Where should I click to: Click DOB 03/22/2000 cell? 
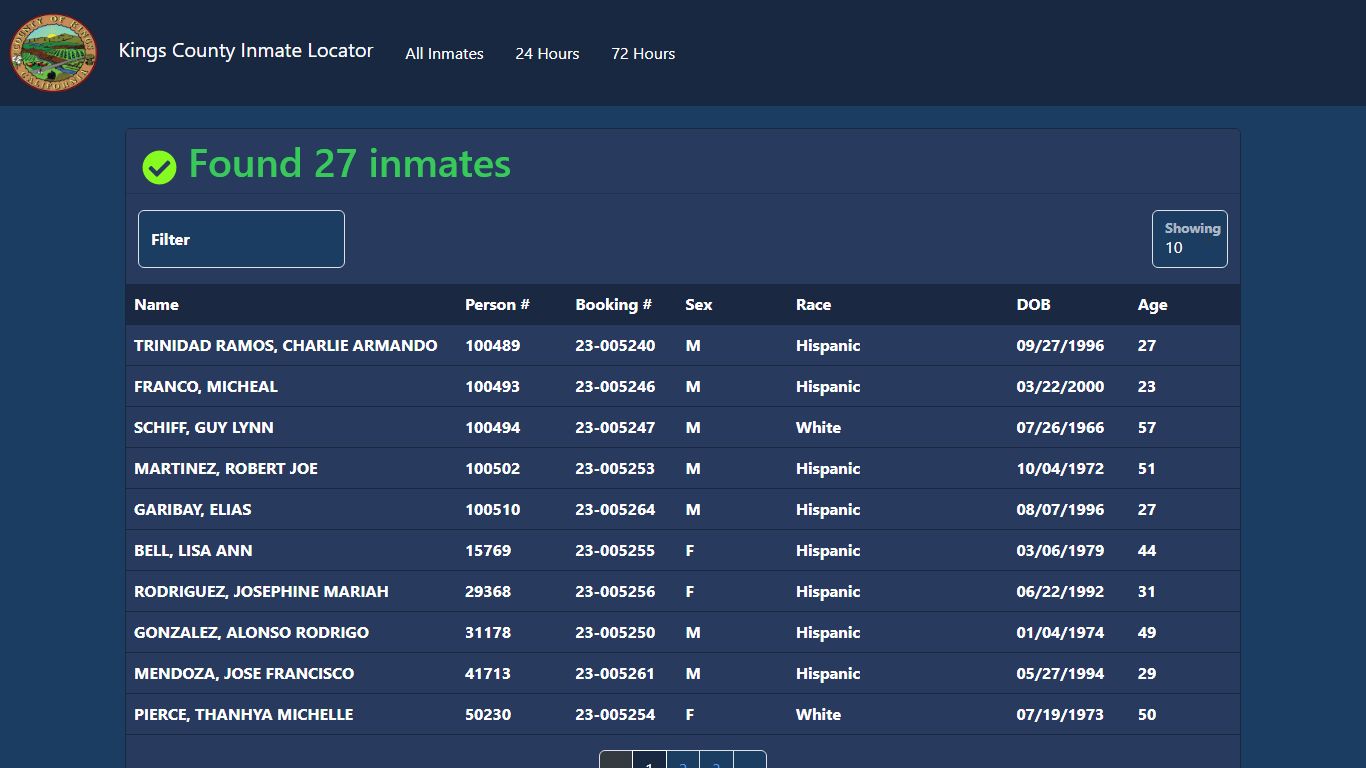pyautogui.click(x=1060, y=387)
